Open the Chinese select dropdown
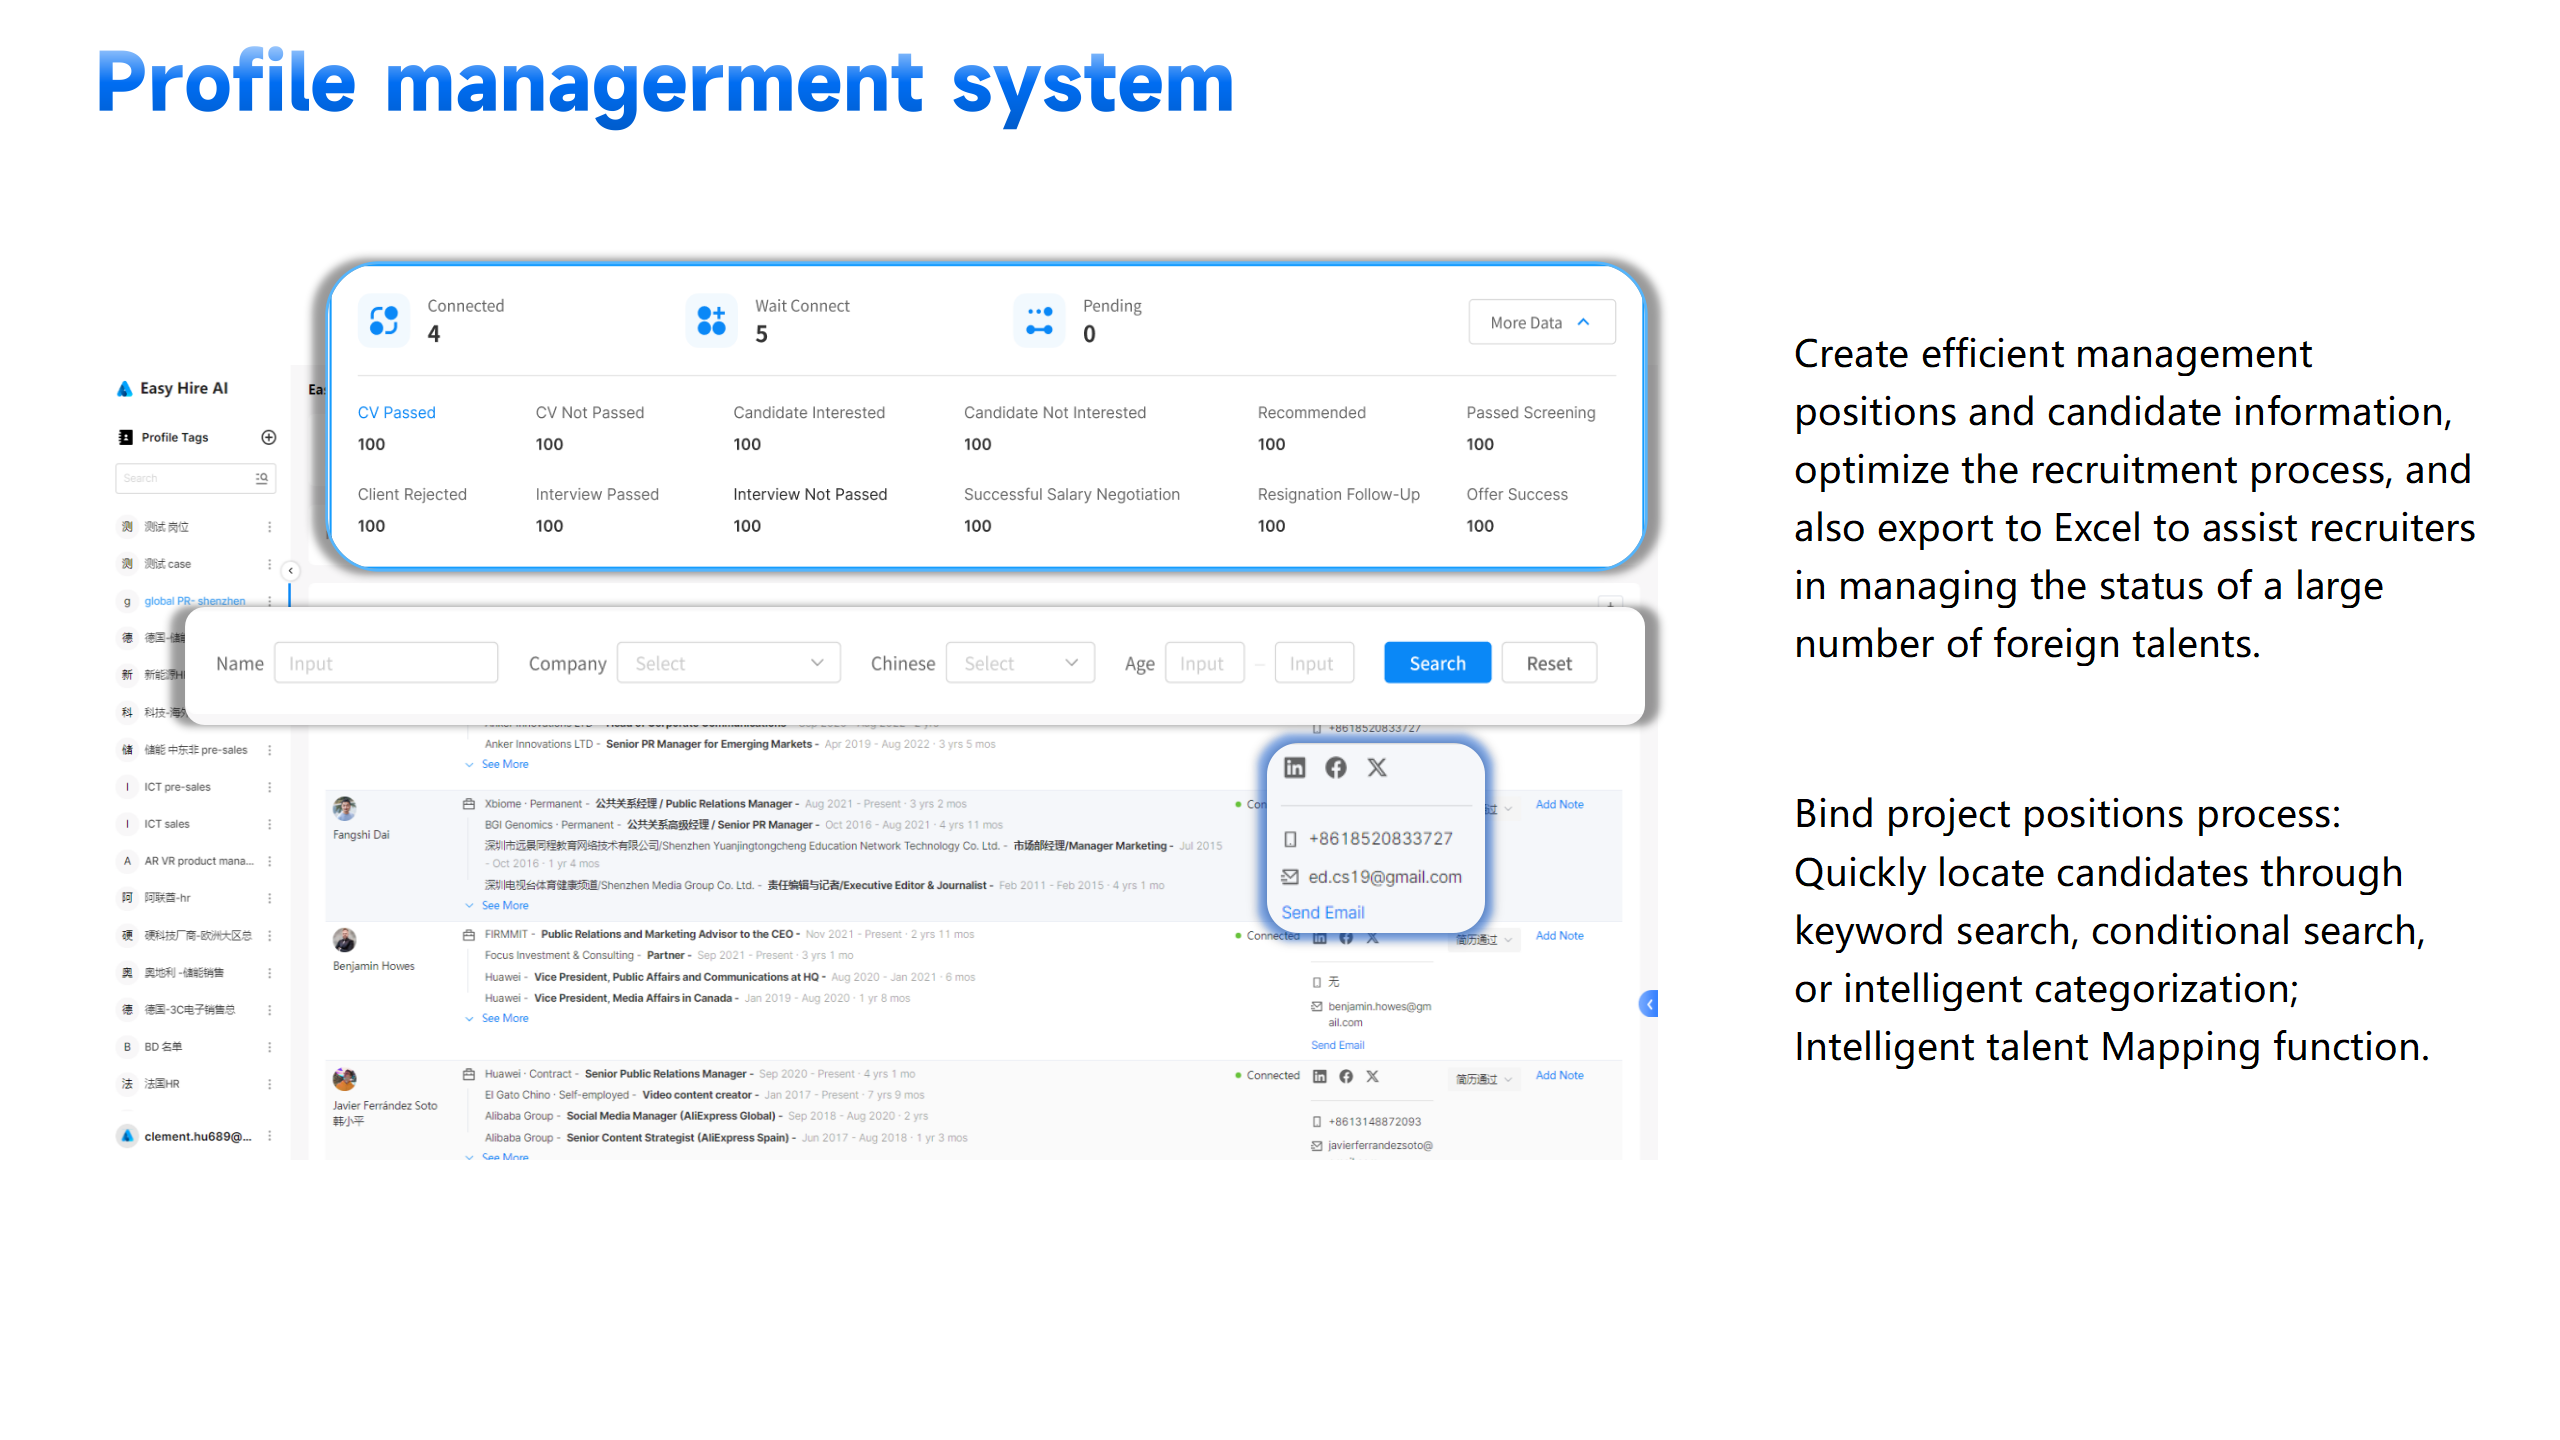 click(x=1020, y=663)
